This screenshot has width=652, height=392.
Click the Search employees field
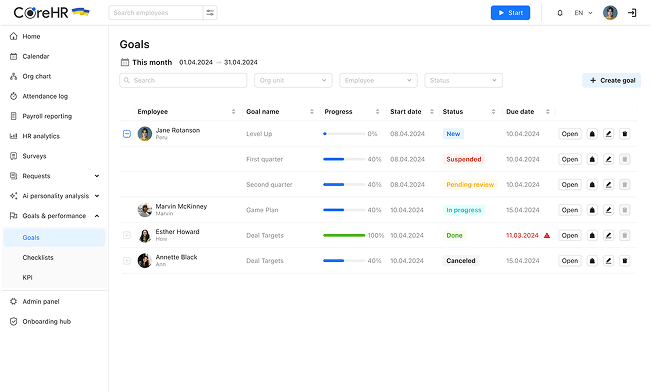click(x=156, y=13)
